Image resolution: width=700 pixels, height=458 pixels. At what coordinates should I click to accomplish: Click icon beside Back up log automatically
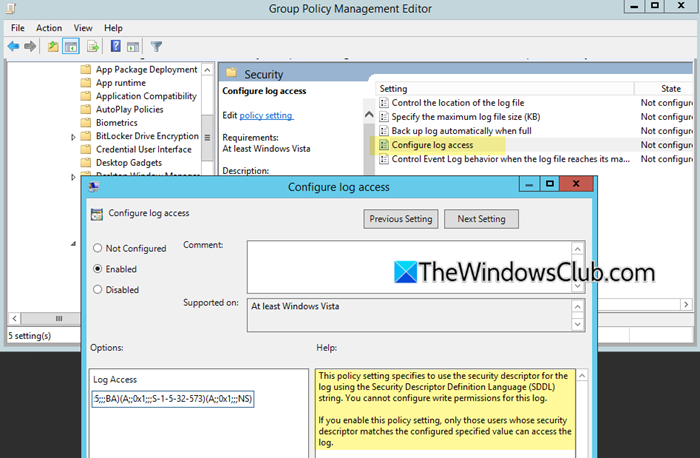pos(383,131)
